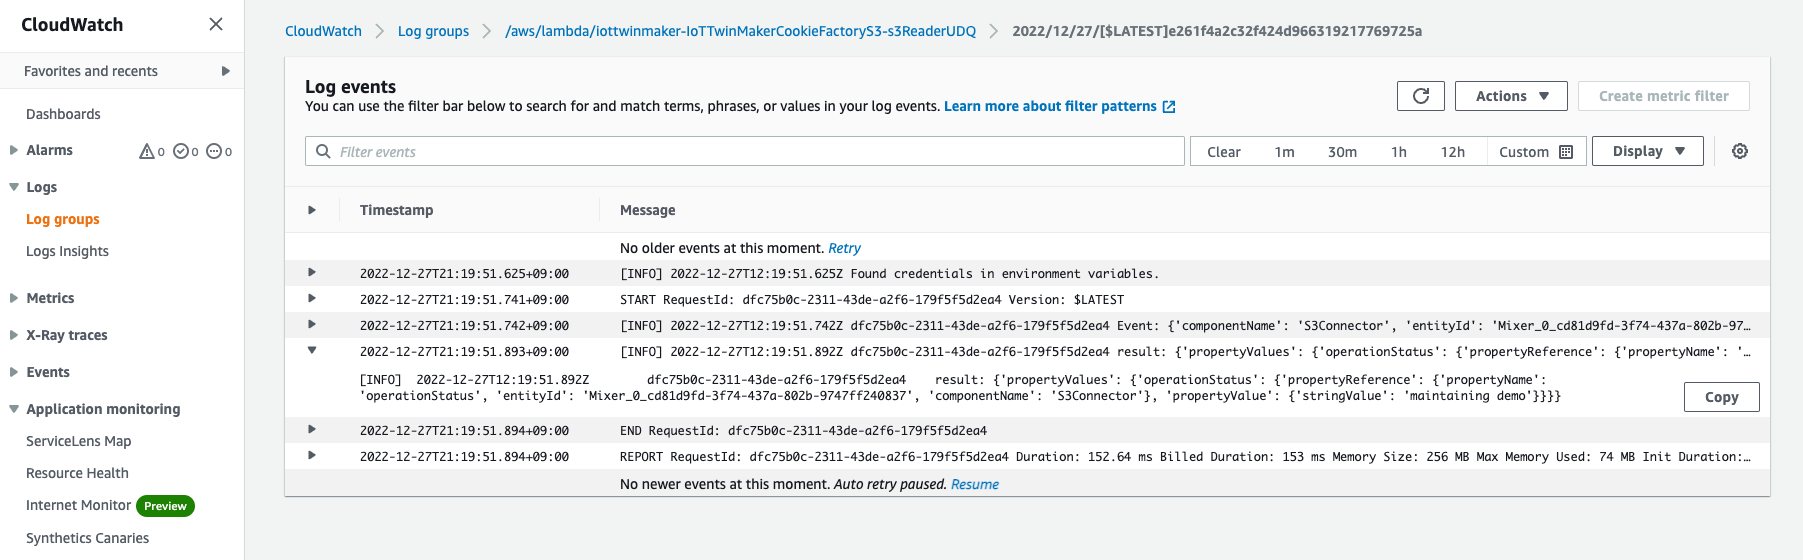This screenshot has height=560, width=1803.
Task: Refresh the log events list
Action: point(1420,96)
